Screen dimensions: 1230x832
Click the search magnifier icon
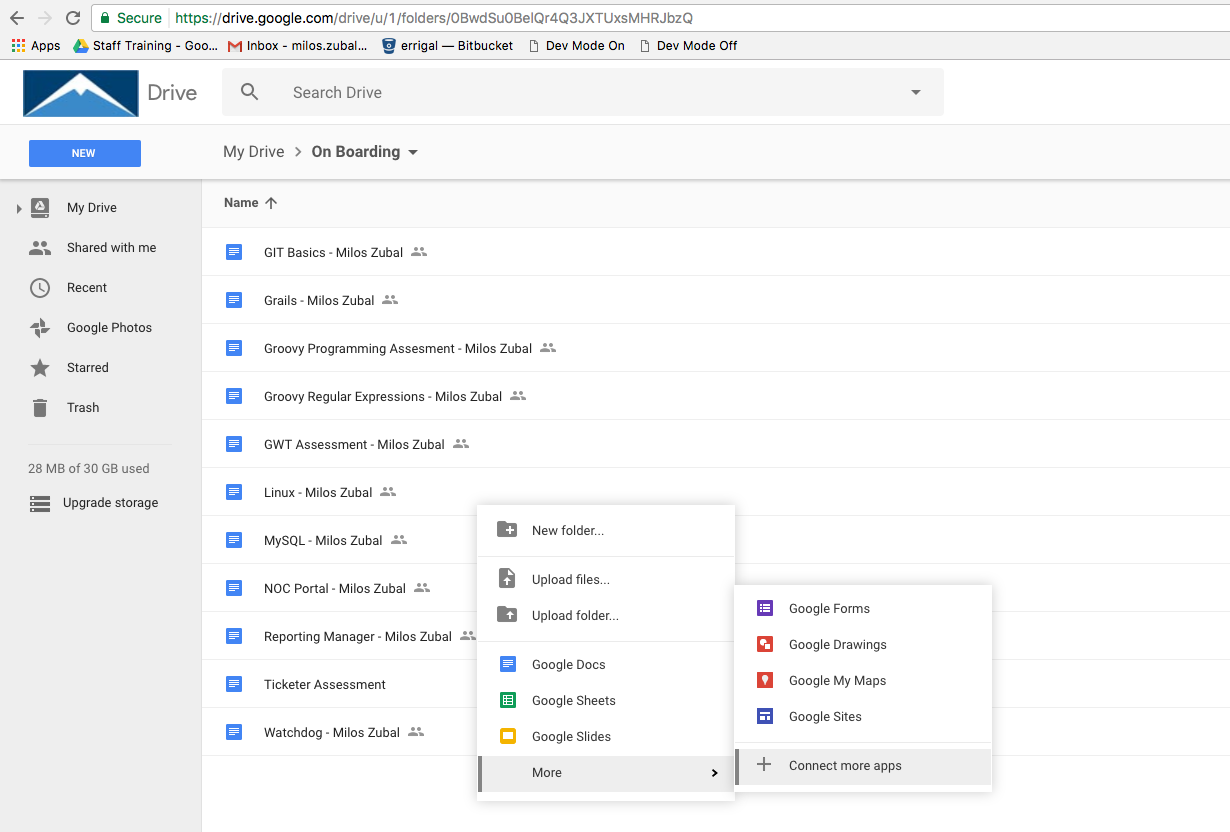click(x=250, y=92)
